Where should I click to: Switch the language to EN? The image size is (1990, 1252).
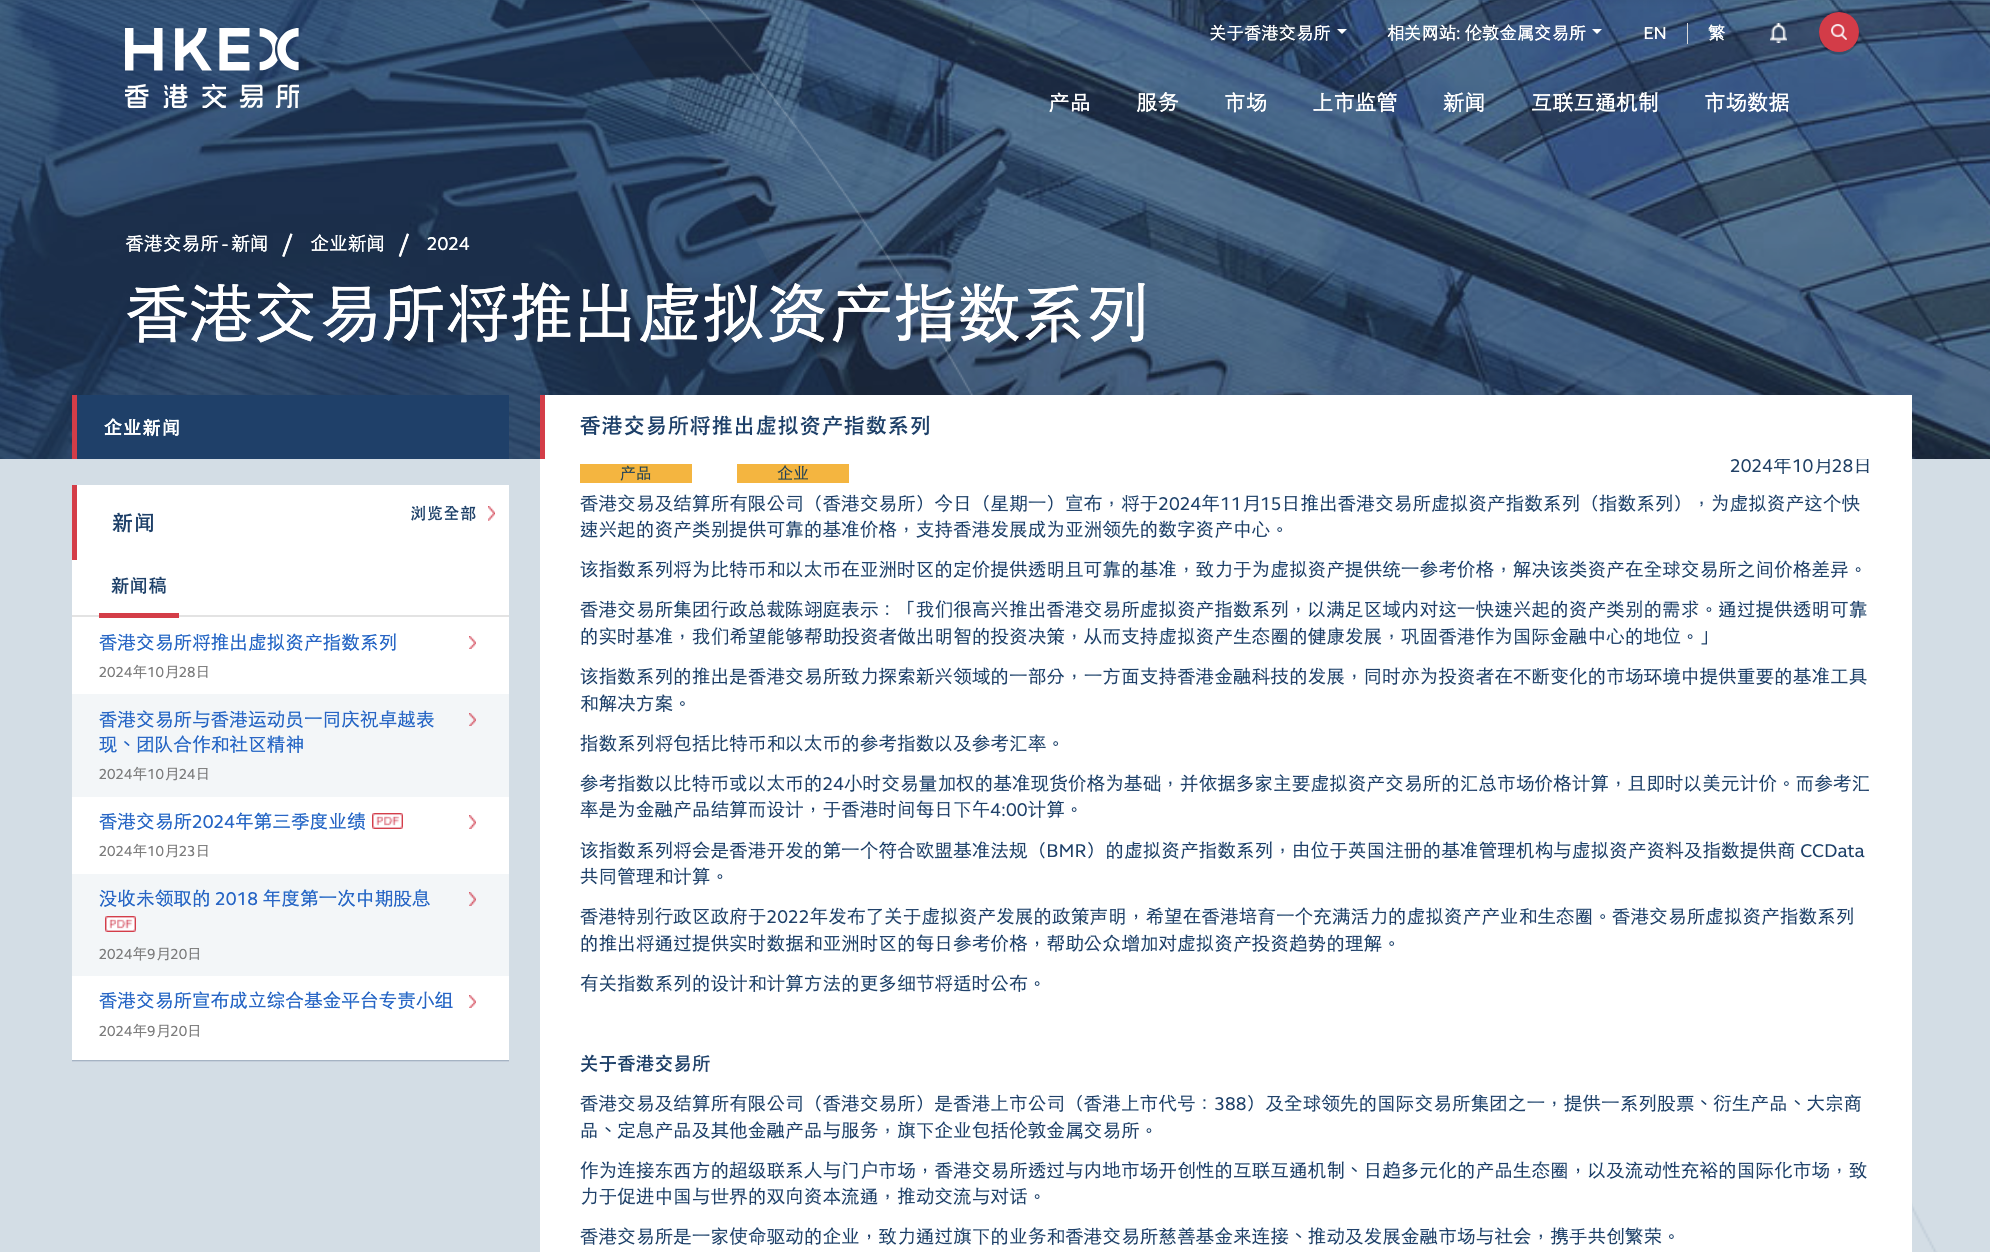tap(1654, 33)
